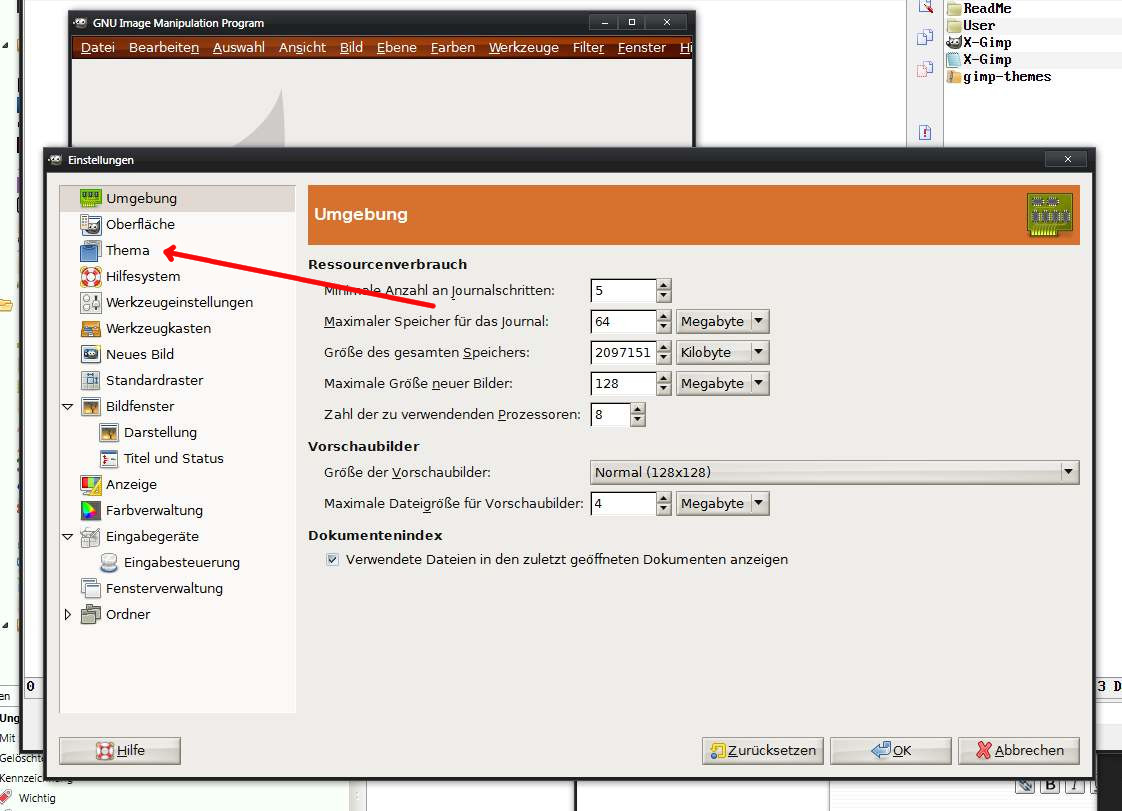
Task: Click the Darstellung icon
Action: 109,432
